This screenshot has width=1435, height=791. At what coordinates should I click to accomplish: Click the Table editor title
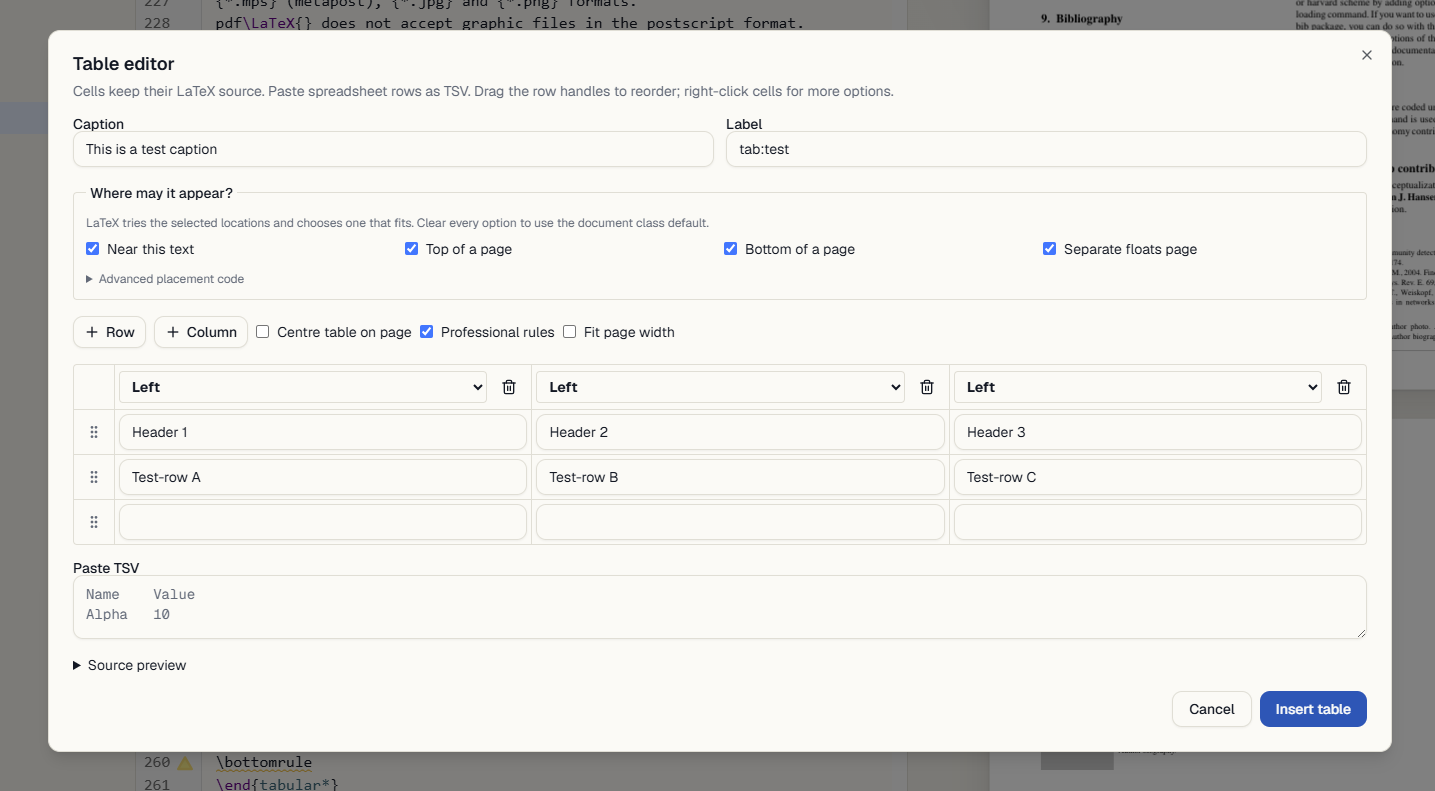124,64
